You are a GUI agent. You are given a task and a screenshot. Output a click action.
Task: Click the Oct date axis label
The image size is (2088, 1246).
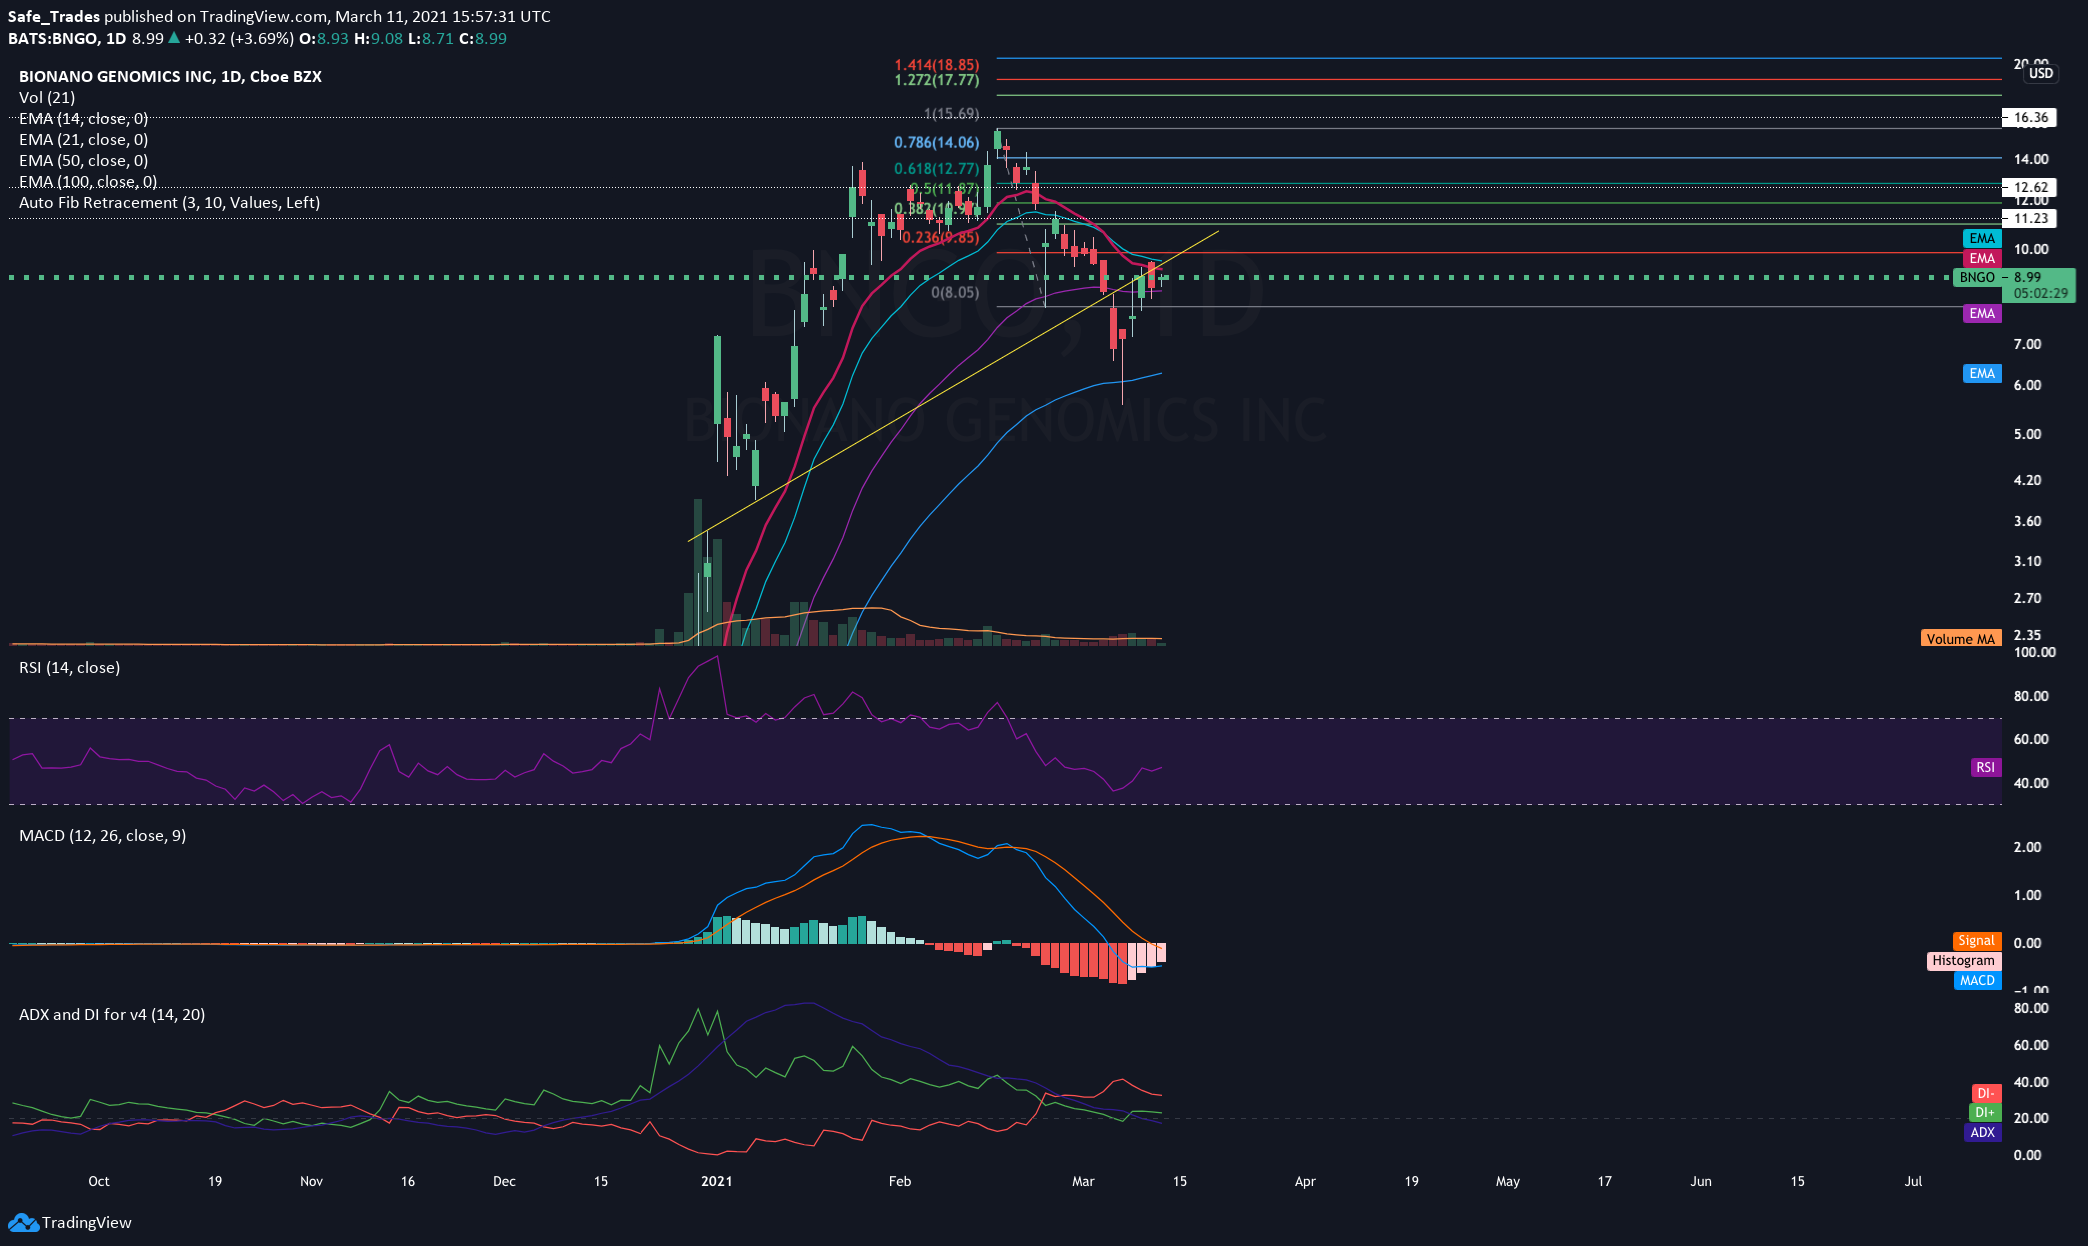click(99, 1181)
